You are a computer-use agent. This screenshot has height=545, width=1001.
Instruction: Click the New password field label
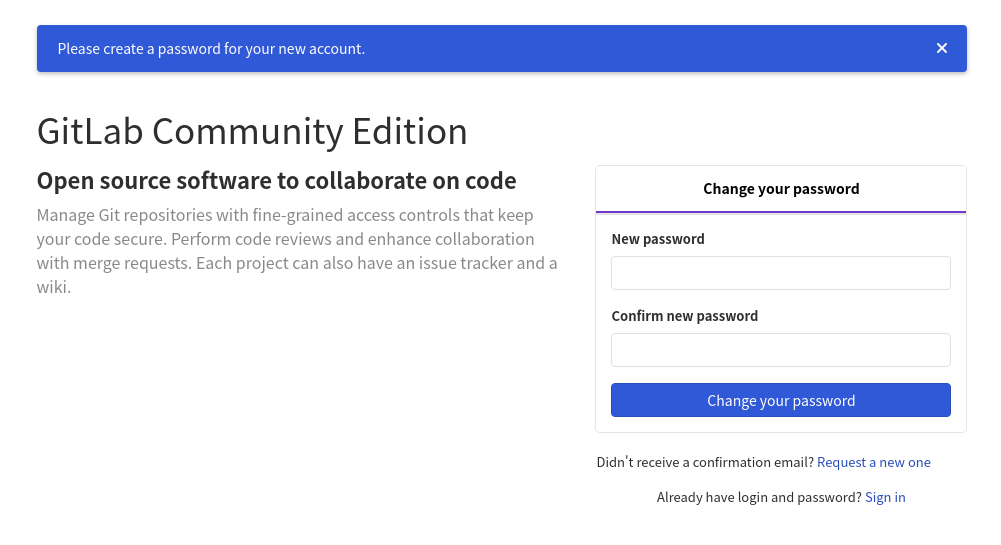tap(658, 239)
